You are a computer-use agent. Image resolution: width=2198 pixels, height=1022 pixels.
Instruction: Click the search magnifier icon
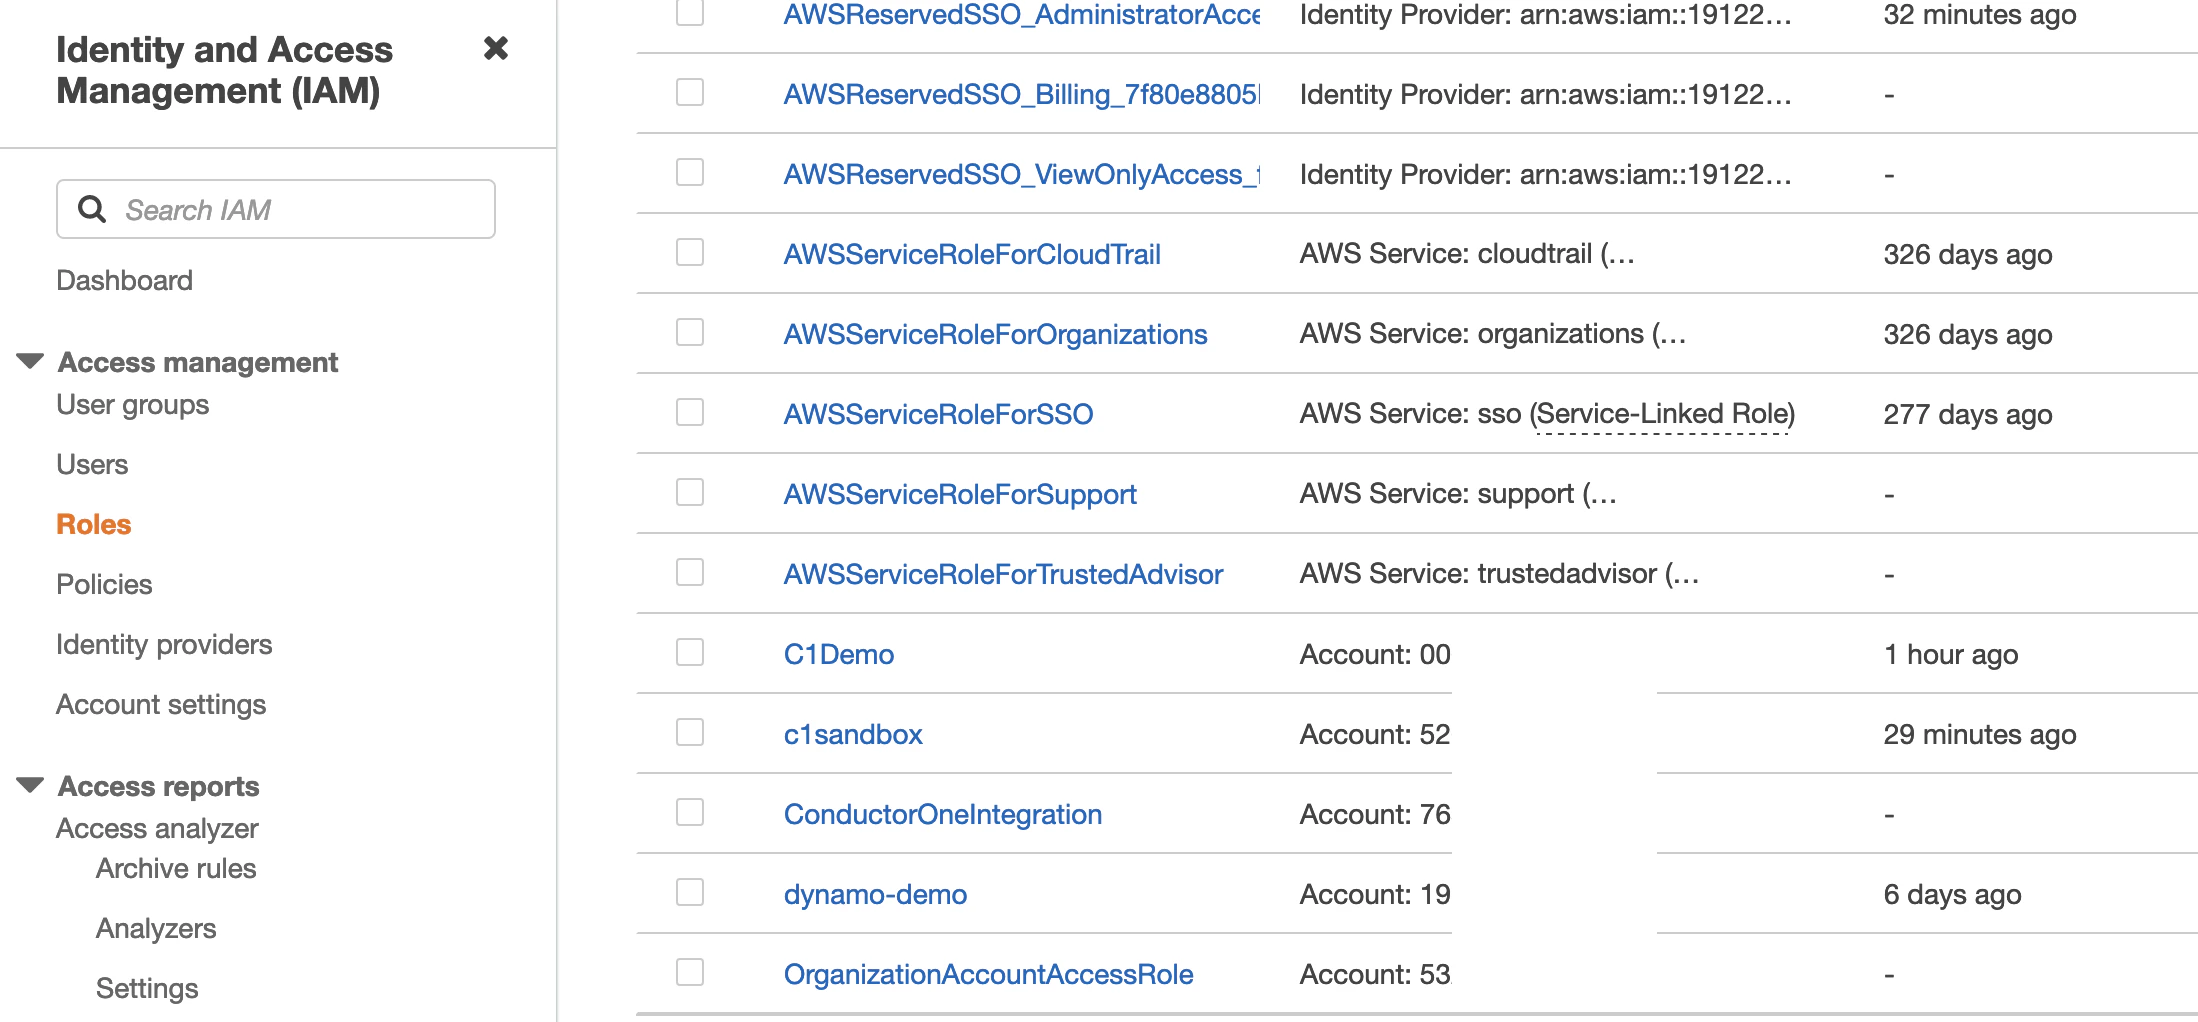[x=92, y=209]
